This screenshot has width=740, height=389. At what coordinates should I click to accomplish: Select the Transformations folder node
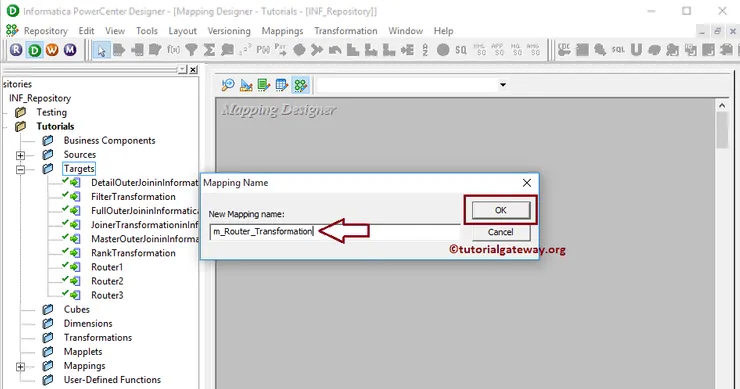(98, 338)
